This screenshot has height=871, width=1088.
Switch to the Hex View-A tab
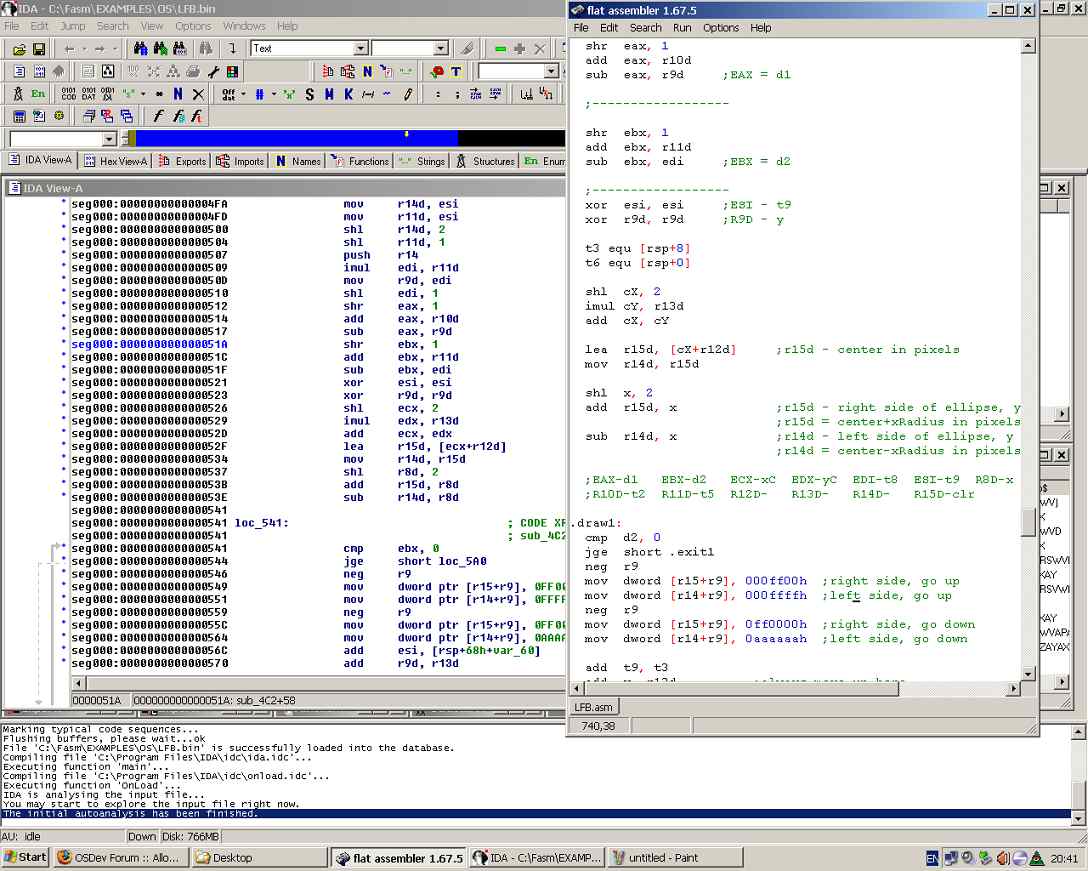coord(116,161)
